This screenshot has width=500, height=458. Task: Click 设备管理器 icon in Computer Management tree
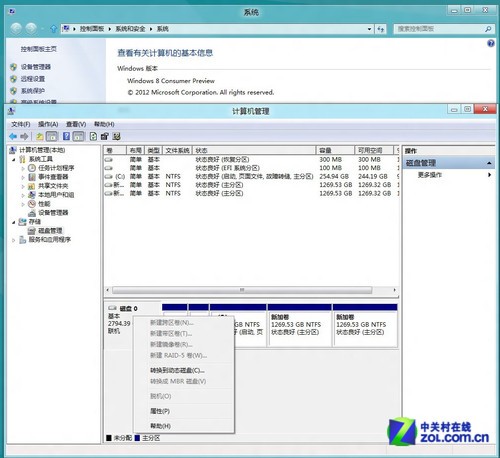32,213
